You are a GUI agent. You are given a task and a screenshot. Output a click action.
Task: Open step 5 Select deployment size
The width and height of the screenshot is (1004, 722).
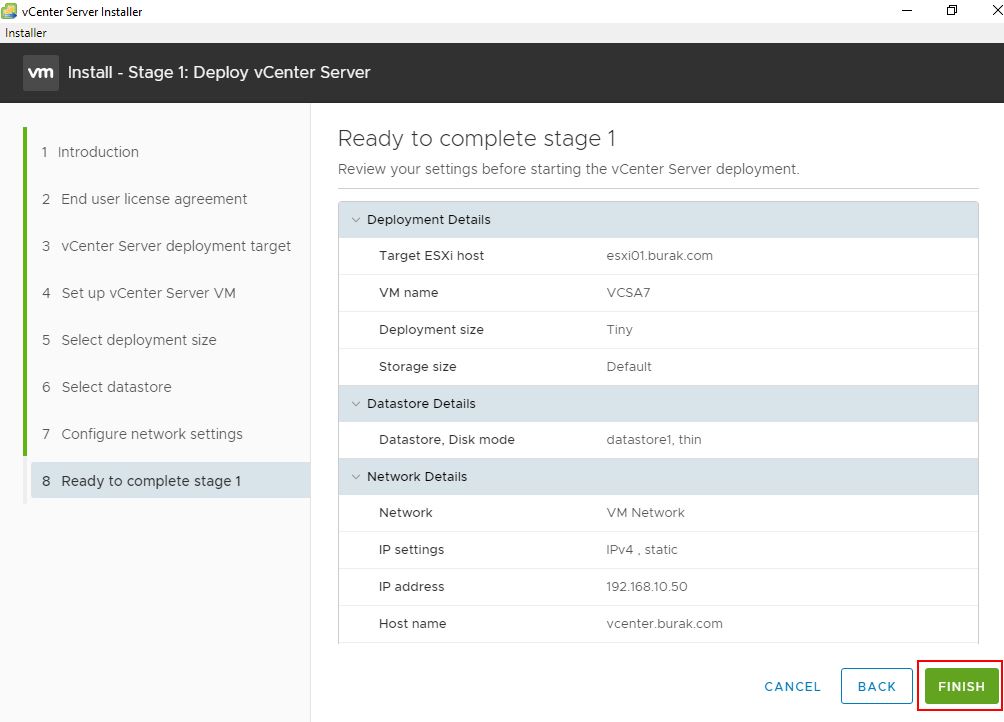(129, 340)
